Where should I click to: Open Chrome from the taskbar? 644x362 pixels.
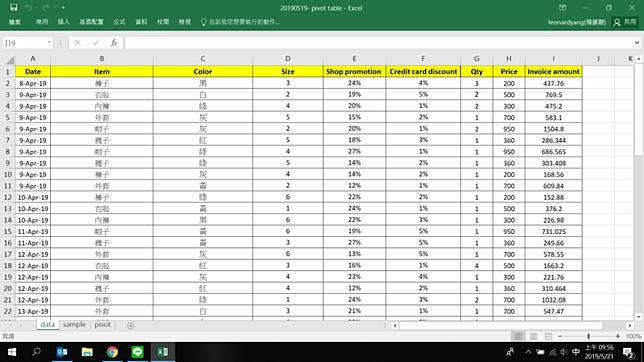point(112,352)
